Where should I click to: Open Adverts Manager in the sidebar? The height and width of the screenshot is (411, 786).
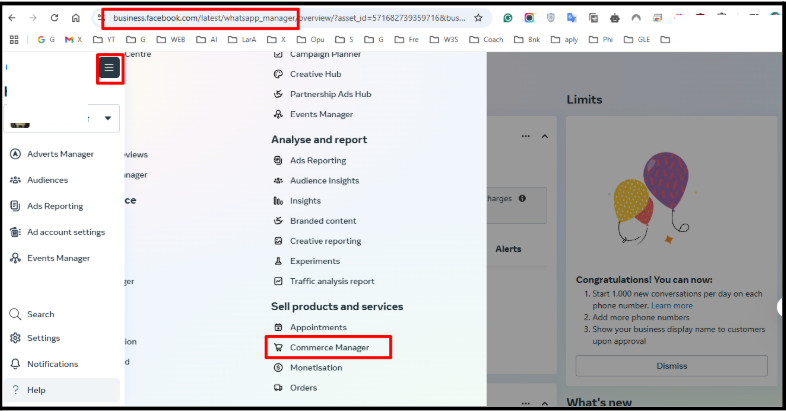pyautogui.click(x=60, y=154)
